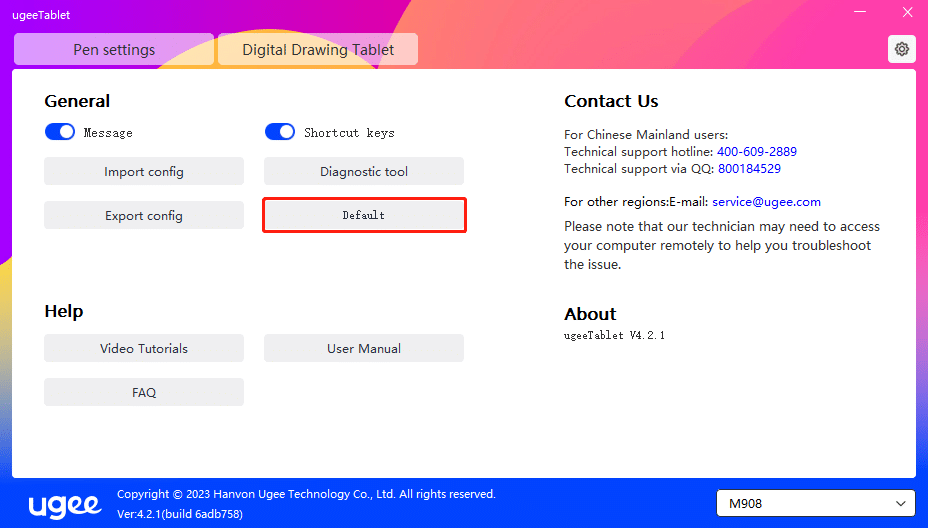Viewport: 928px width, 528px height.
Task: Click the service@ugee.com email link
Action: 766,202
